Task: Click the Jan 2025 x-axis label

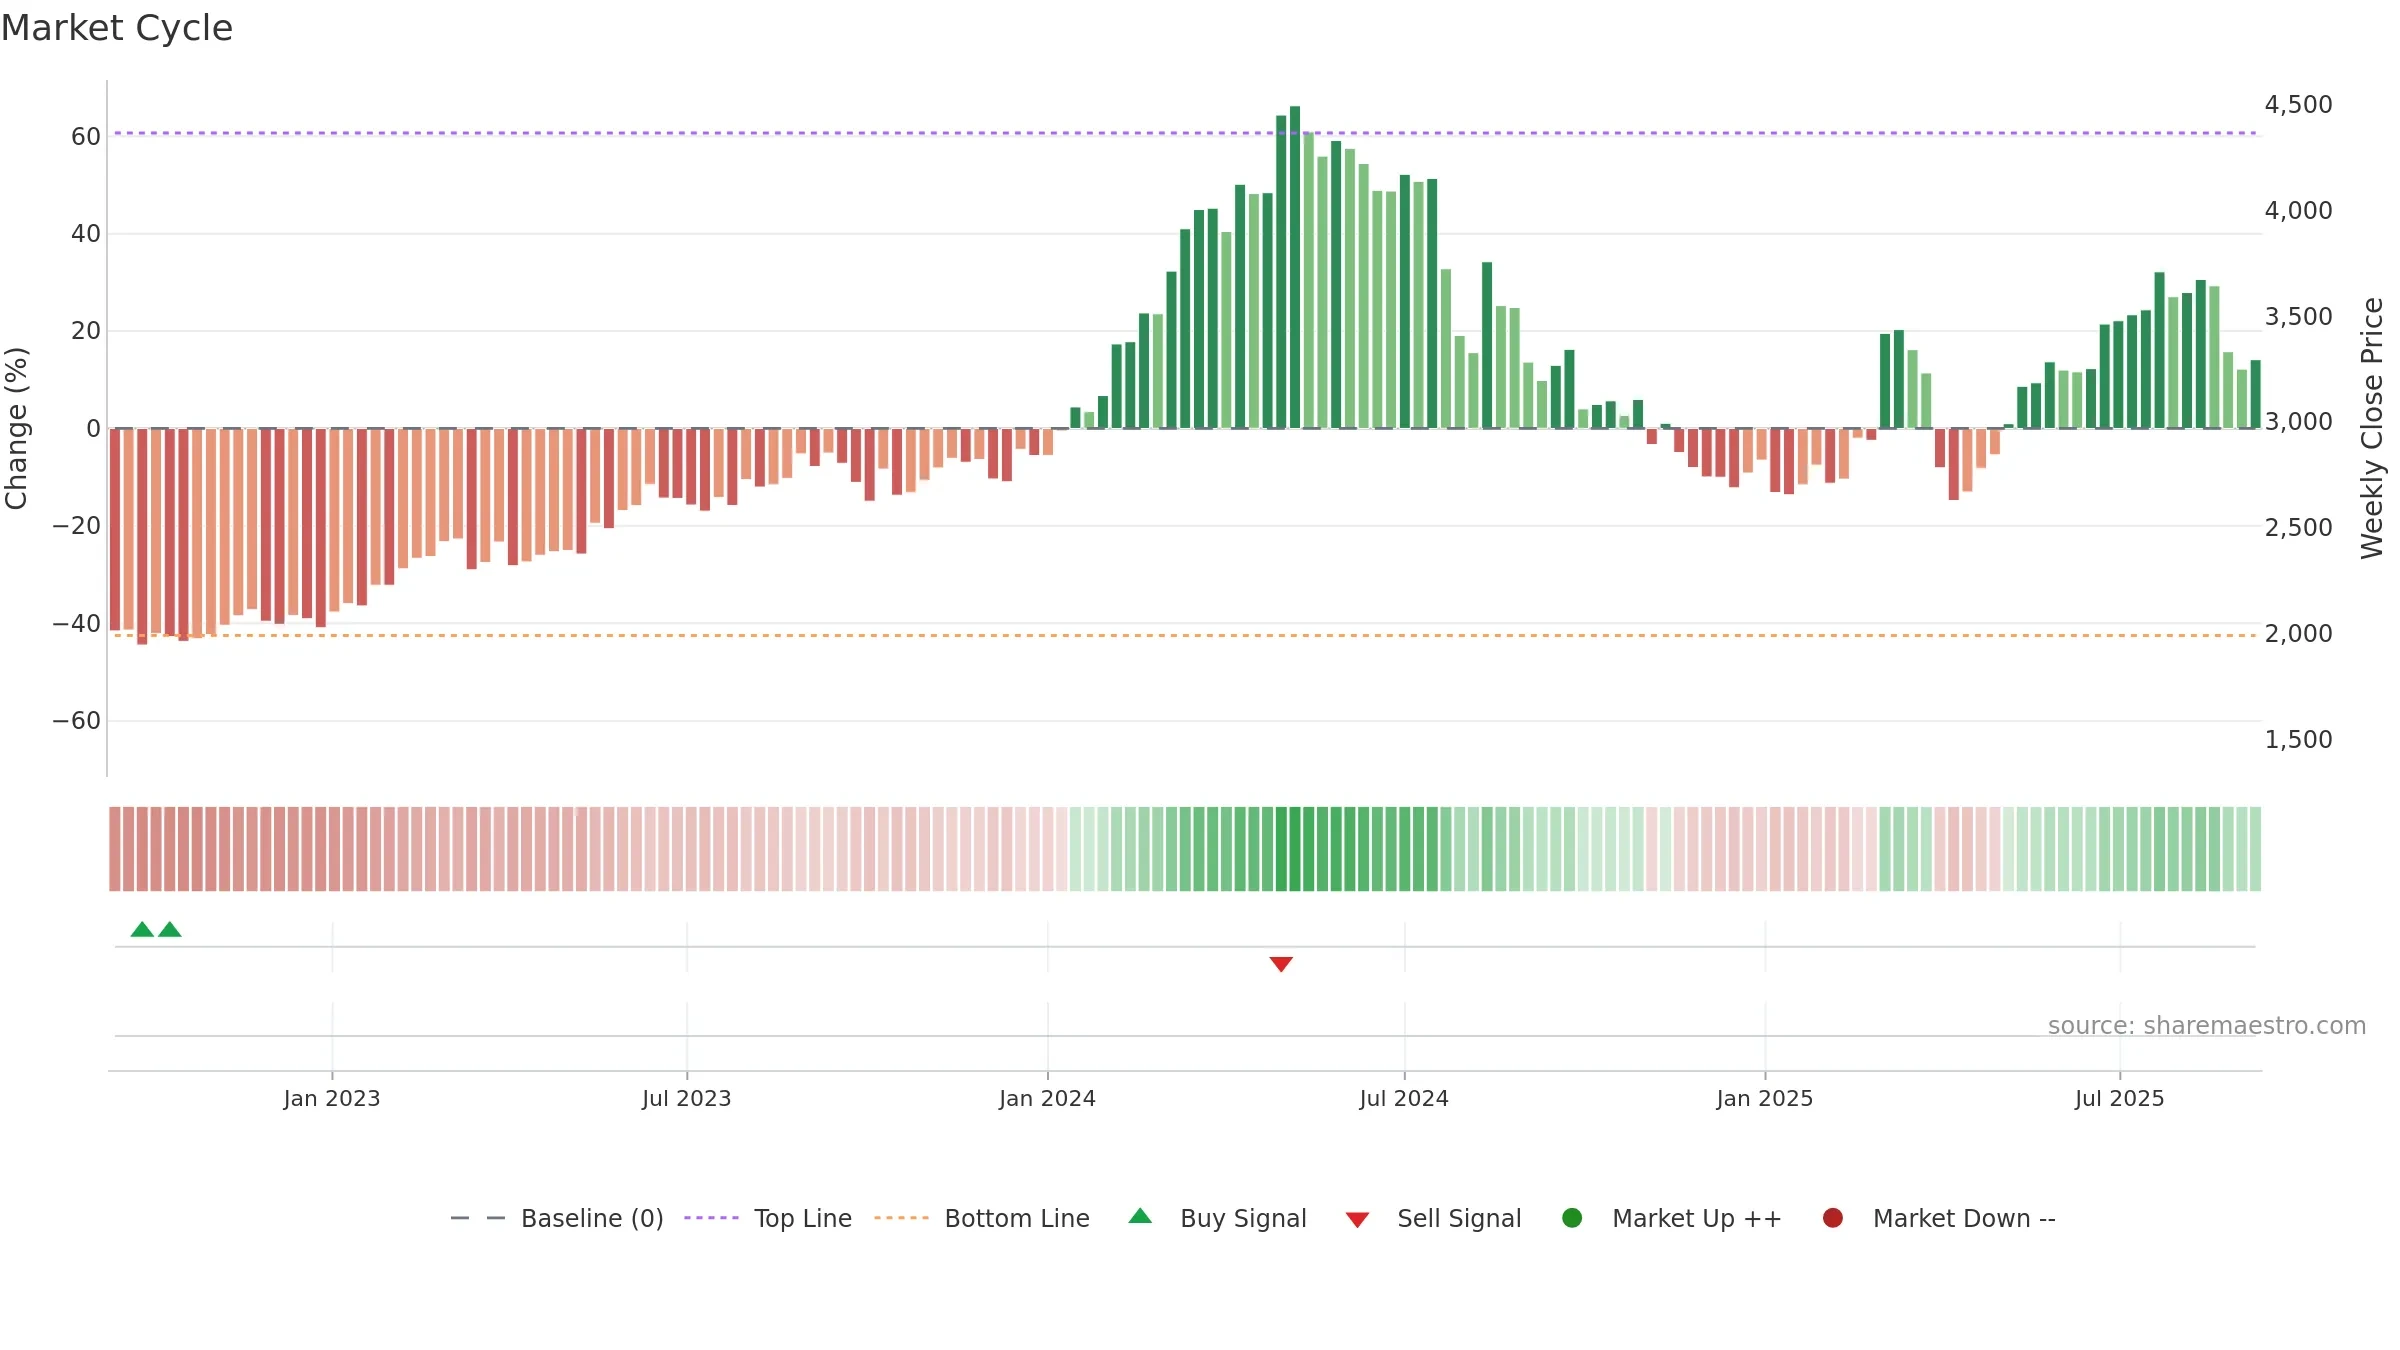Action: coord(1765,1098)
